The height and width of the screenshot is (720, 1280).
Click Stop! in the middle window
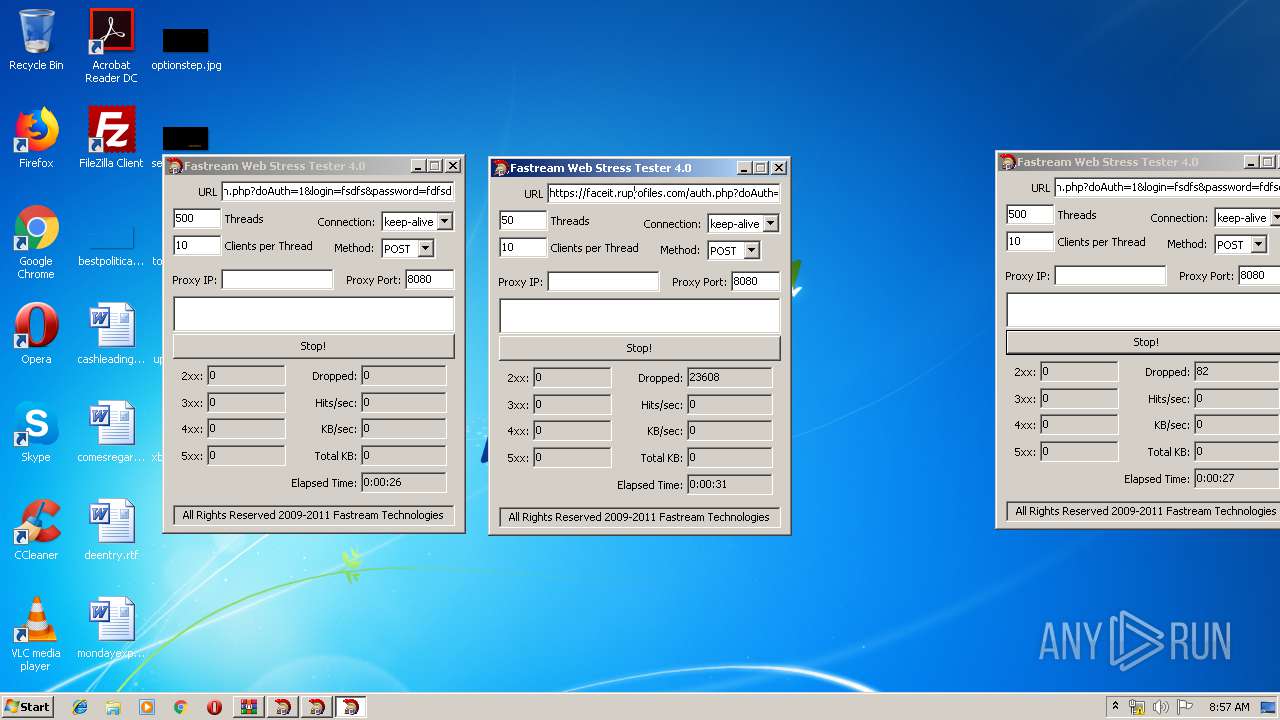[x=639, y=348]
